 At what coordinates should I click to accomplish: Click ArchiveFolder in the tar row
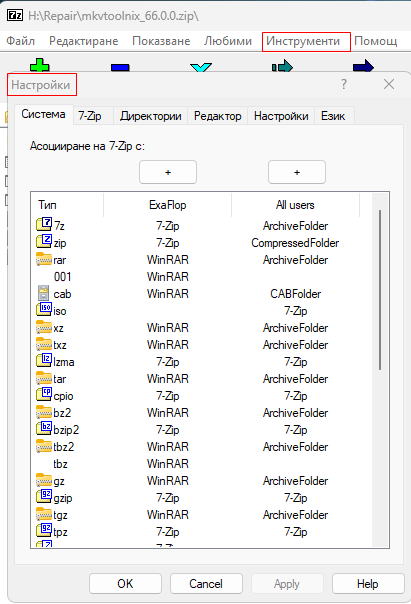click(x=295, y=379)
